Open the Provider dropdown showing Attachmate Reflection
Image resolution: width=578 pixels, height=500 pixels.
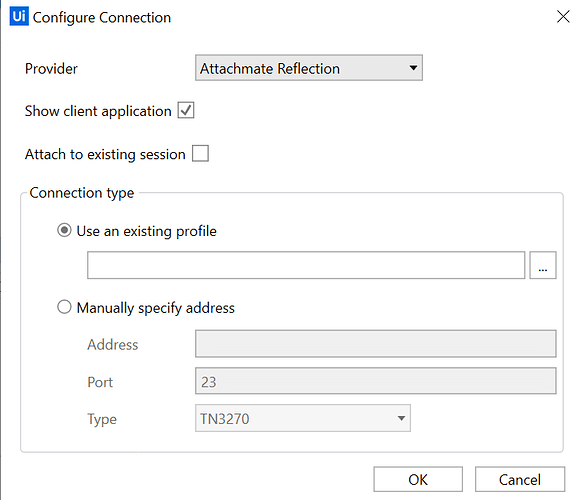pyautogui.click(x=309, y=68)
